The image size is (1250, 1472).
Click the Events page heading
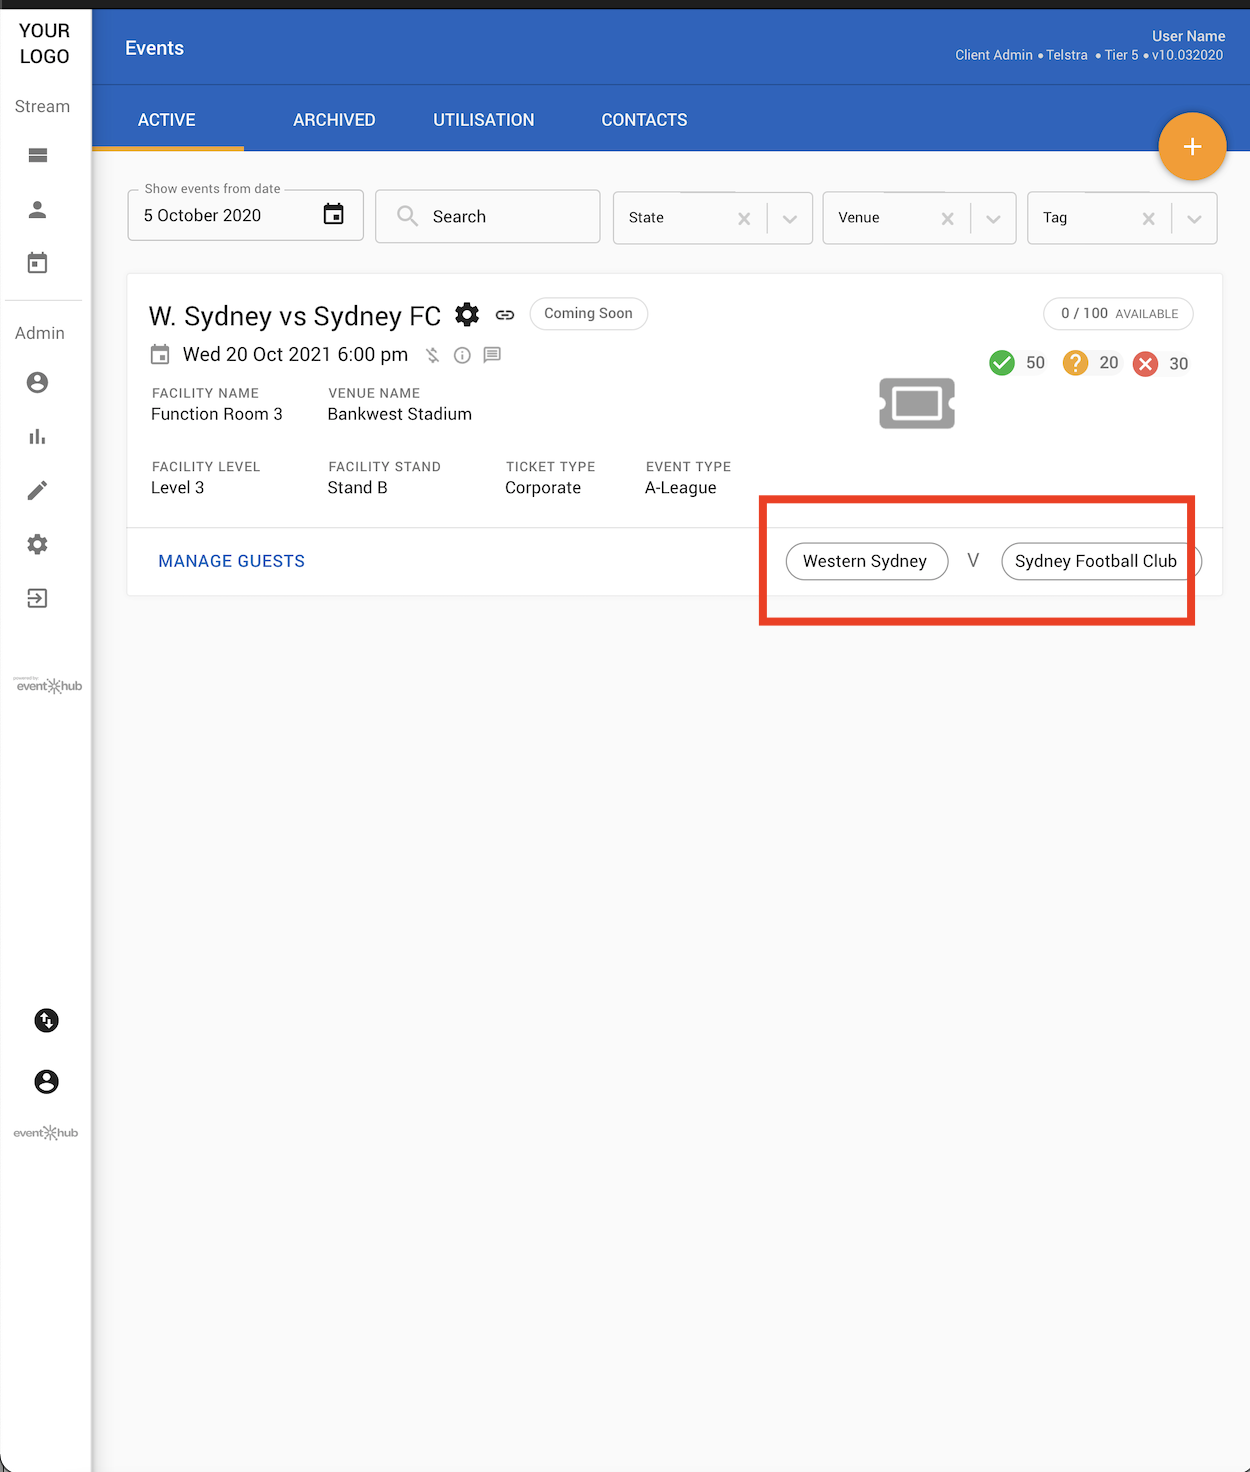(x=155, y=48)
